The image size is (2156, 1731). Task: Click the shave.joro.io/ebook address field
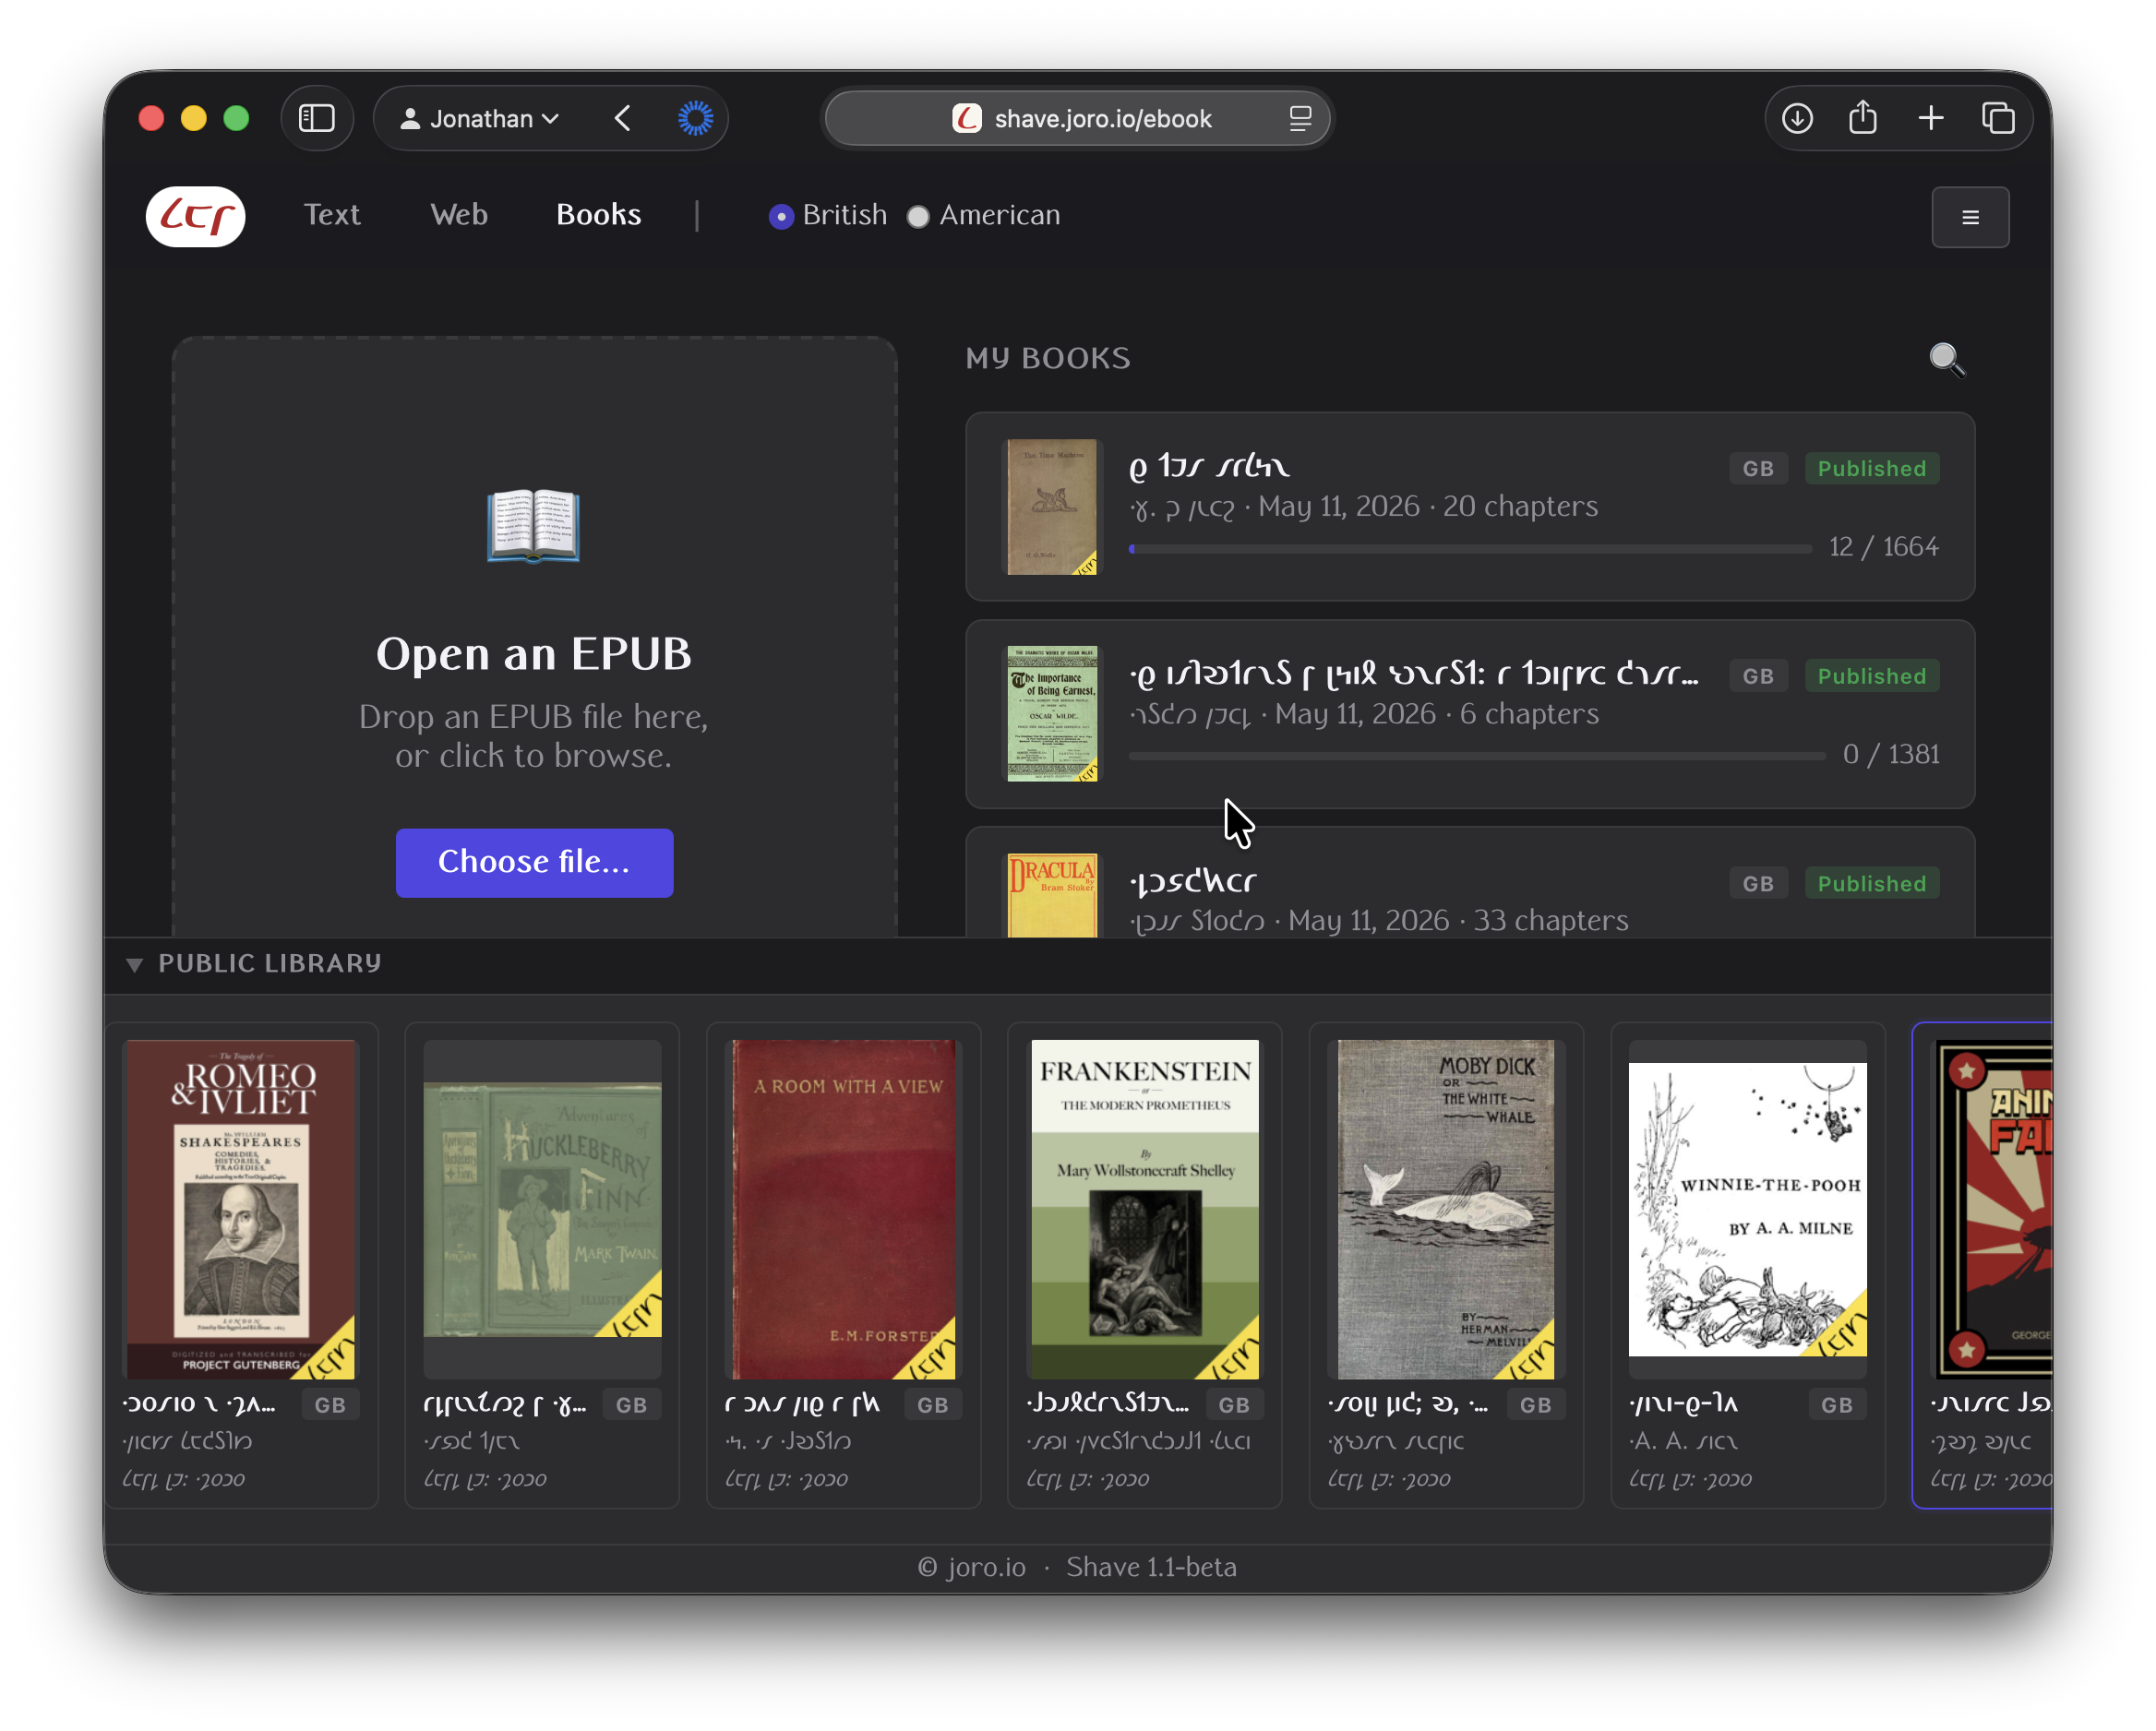1078,119
